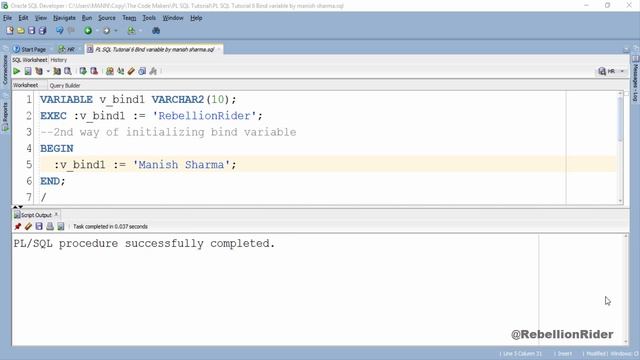This screenshot has height=360, width=640.
Task: Click the 'RebellionRider' string on line 2
Action: pos(204,116)
